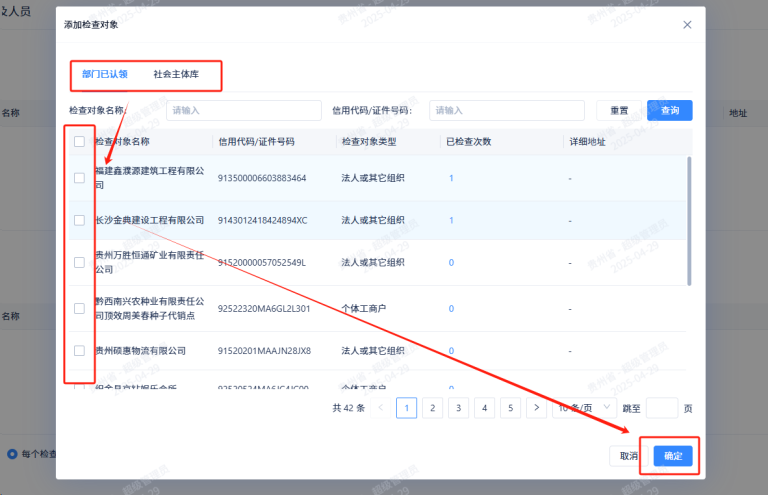This screenshot has width=768, height=495.
Task: Check the row for 黔西南兴农种业有限责任公司
Action: point(79,308)
